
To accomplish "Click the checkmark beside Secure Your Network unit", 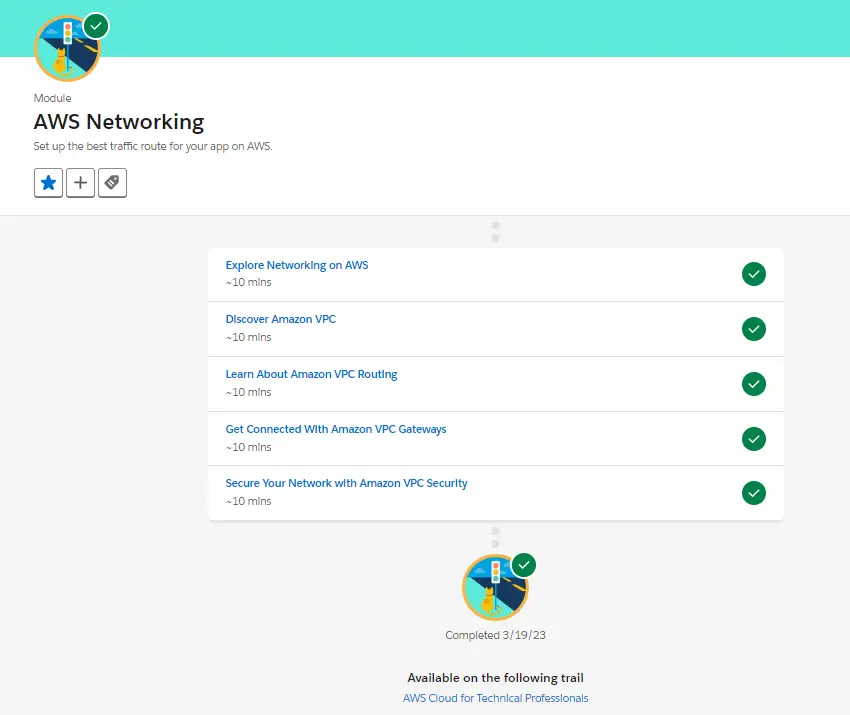I will coord(754,493).
